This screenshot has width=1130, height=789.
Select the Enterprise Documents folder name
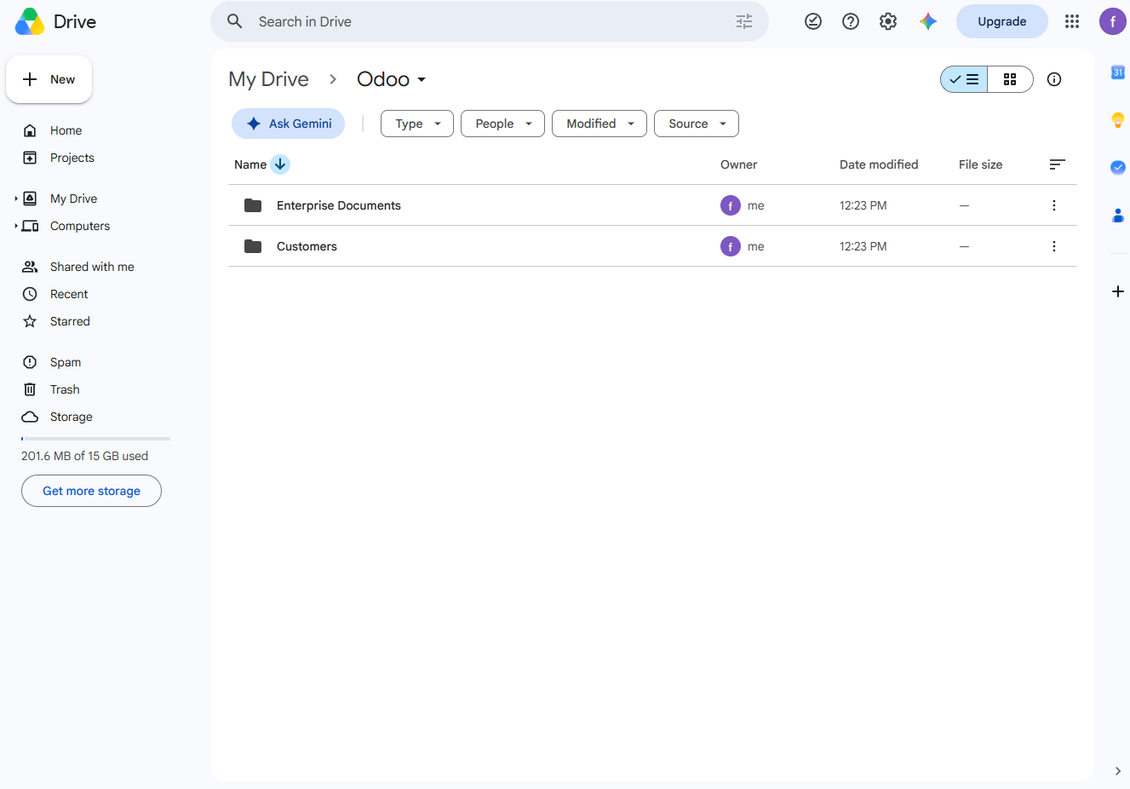[x=339, y=205]
